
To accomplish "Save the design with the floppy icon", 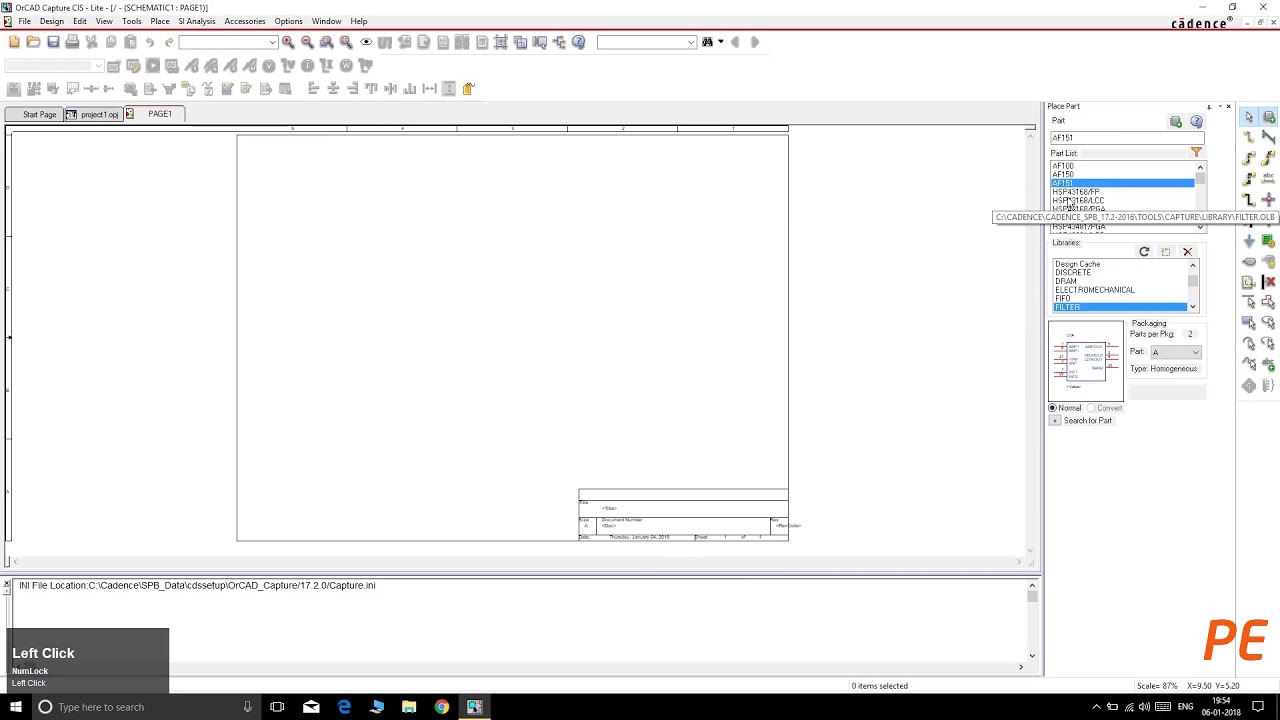I will tap(53, 42).
